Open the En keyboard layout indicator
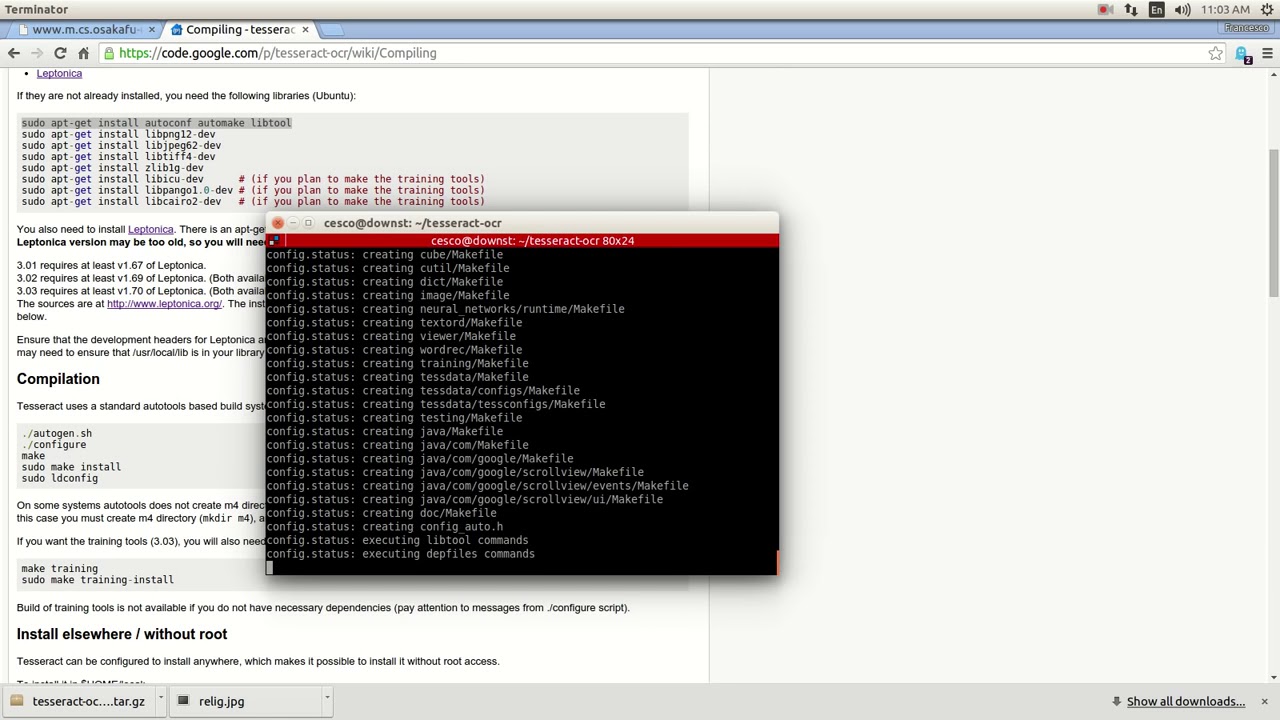This screenshot has height=720, width=1280. [1156, 9]
